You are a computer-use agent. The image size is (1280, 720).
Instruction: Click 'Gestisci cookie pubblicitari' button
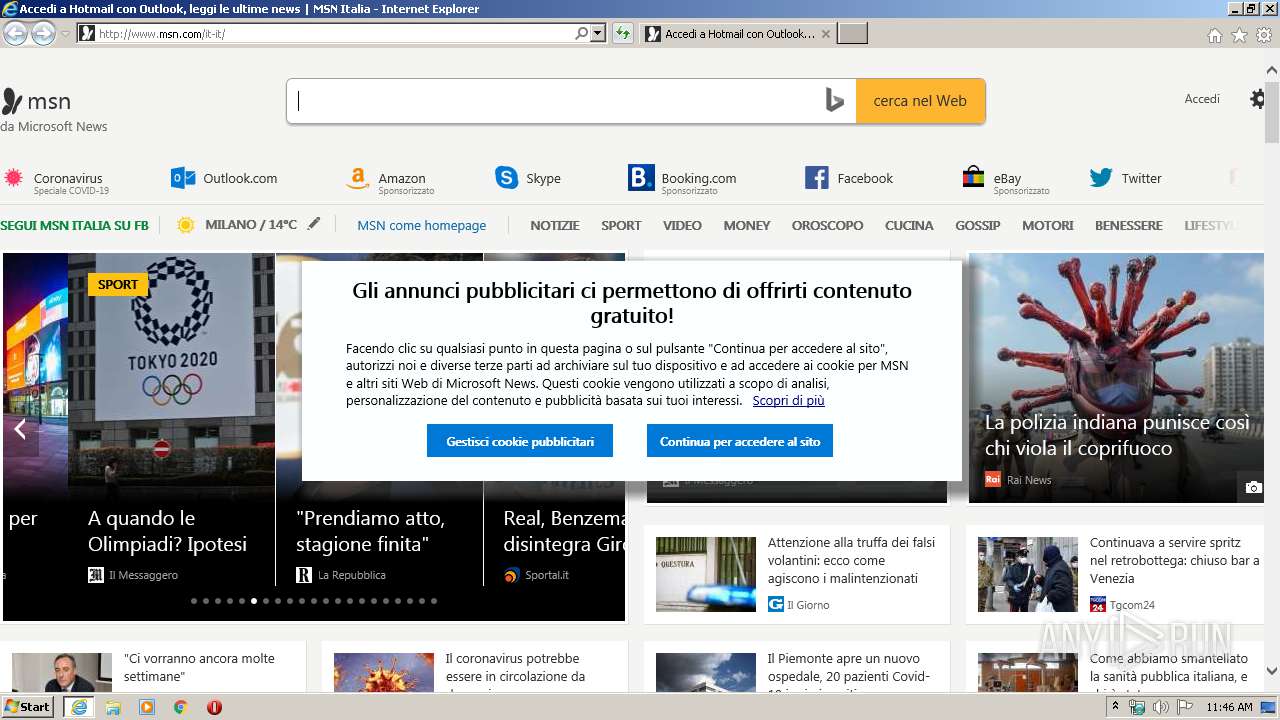[520, 441]
